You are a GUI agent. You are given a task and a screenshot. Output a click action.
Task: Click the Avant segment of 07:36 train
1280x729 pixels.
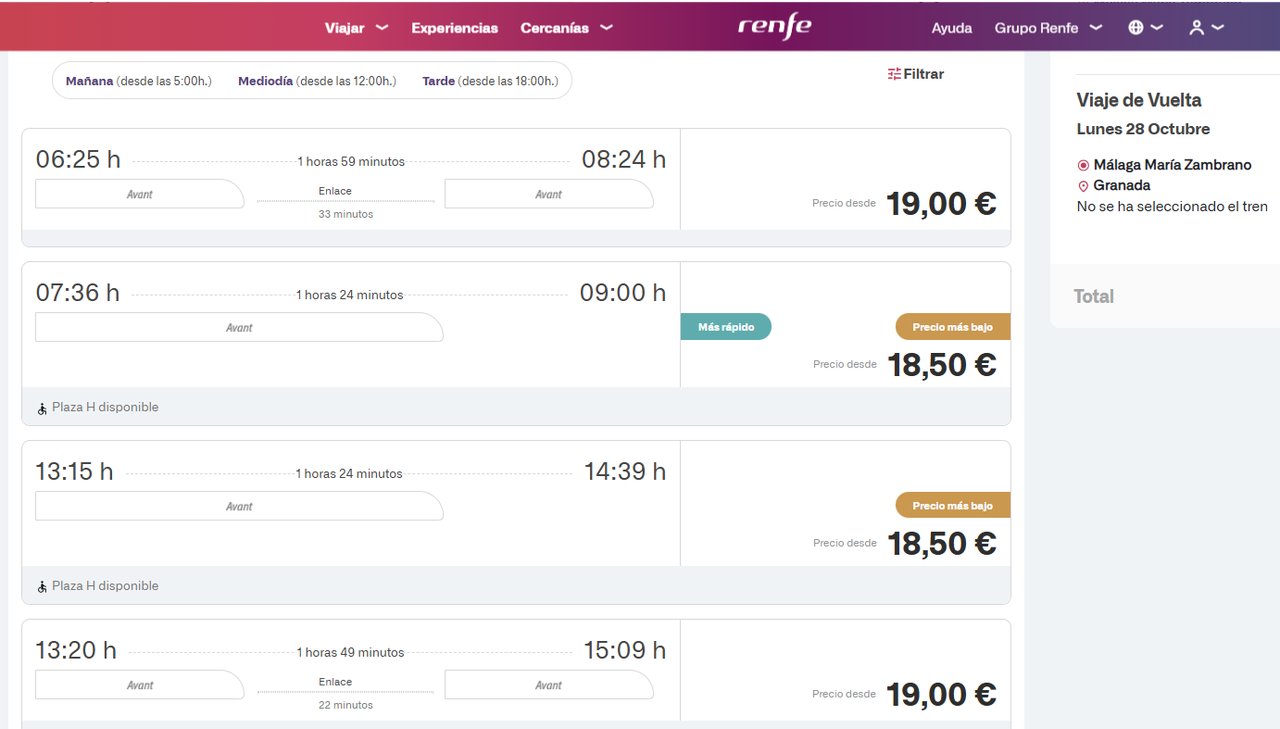pyautogui.click(x=239, y=327)
